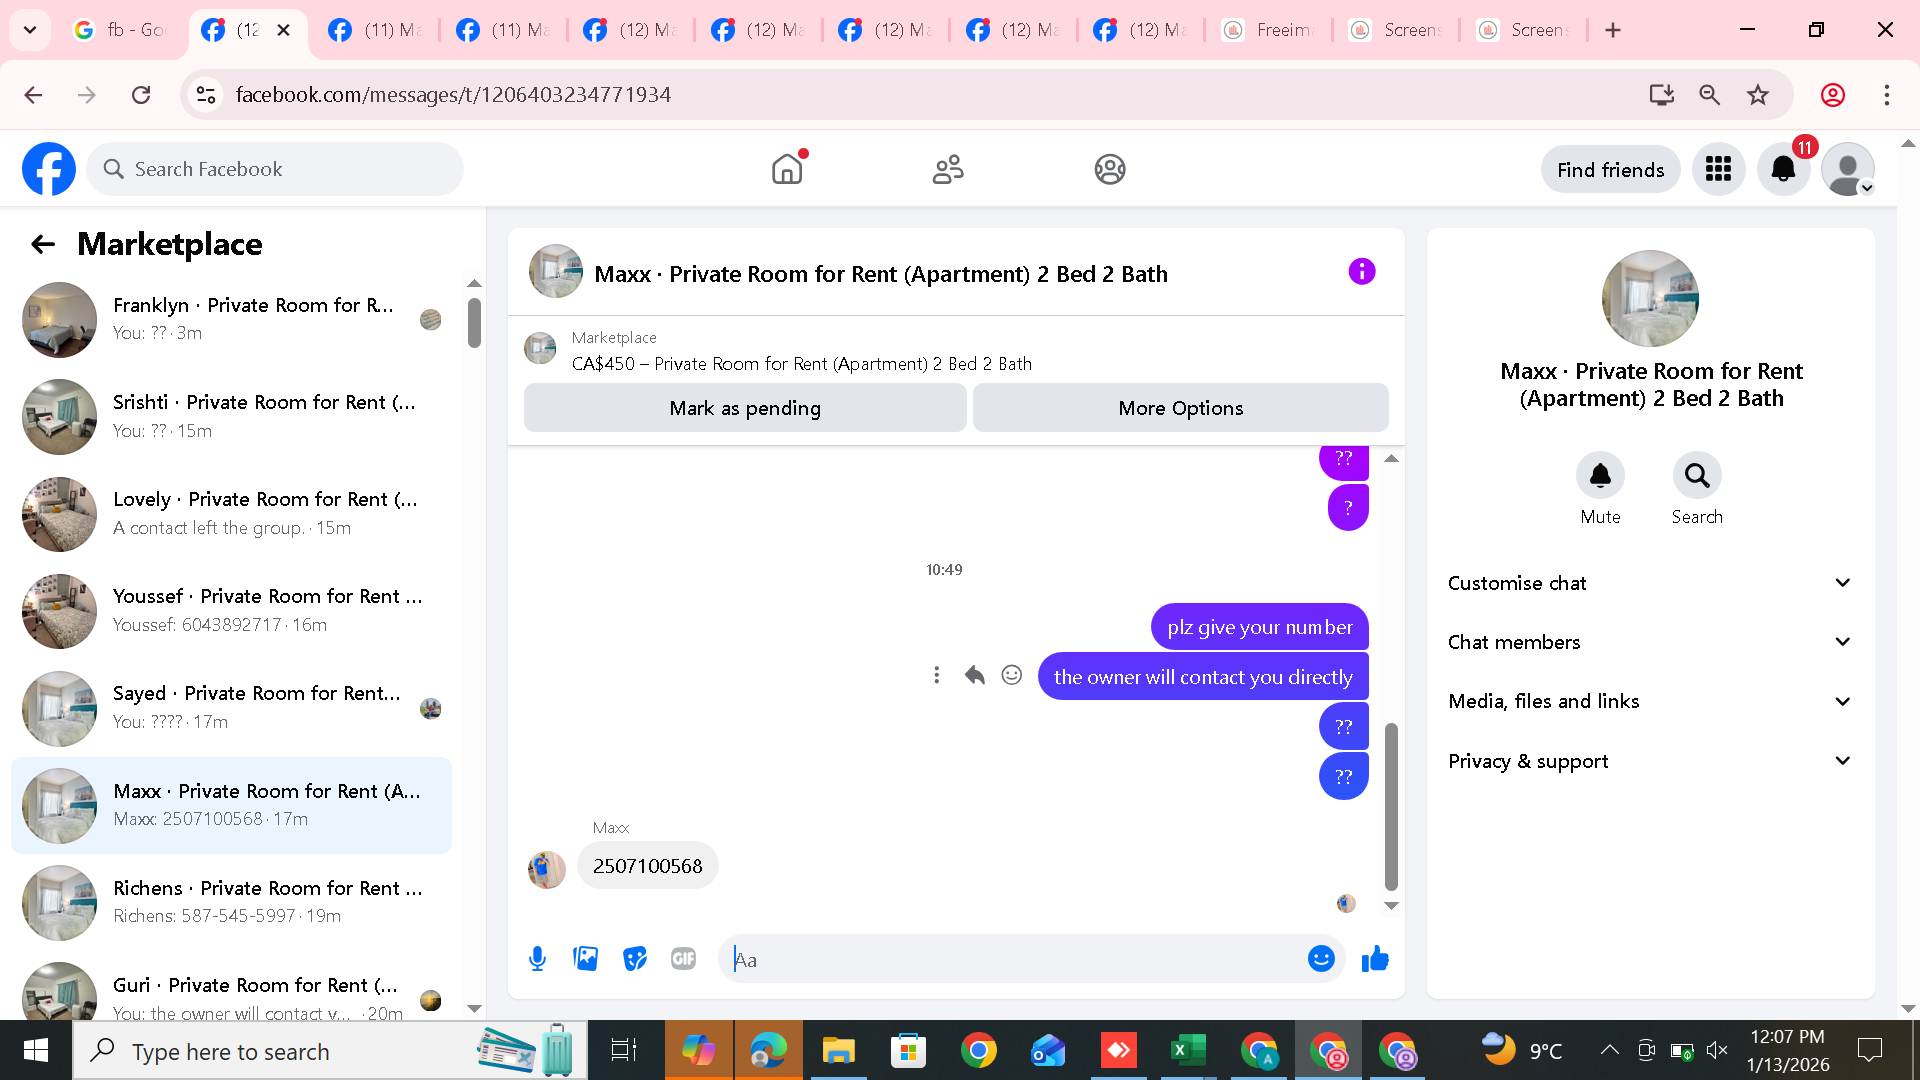The width and height of the screenshot is (1920, 1080).
Task: Click the More Options button
Action: 1180,408
